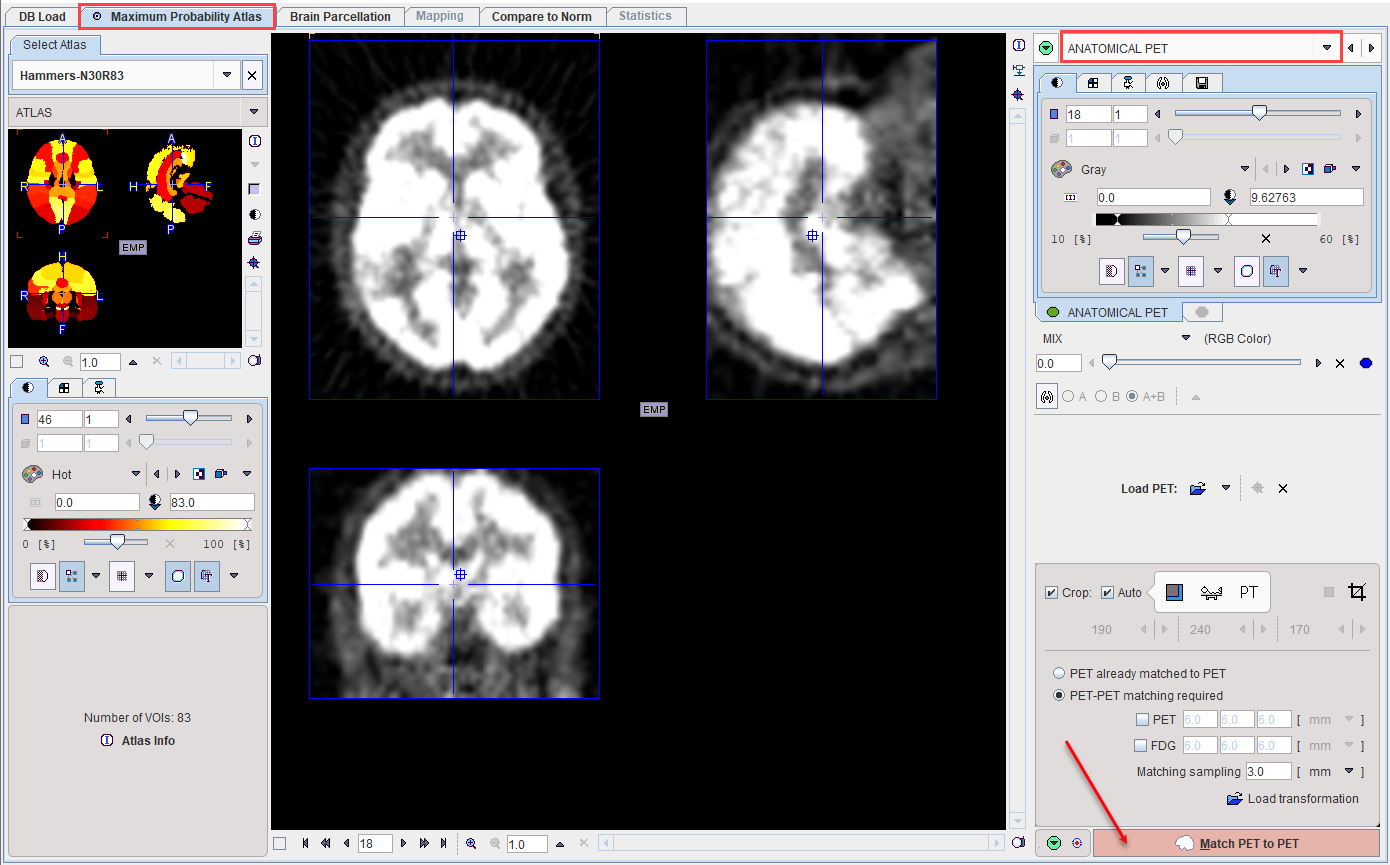Reset MIX slider with X icon

[1340, 363]
